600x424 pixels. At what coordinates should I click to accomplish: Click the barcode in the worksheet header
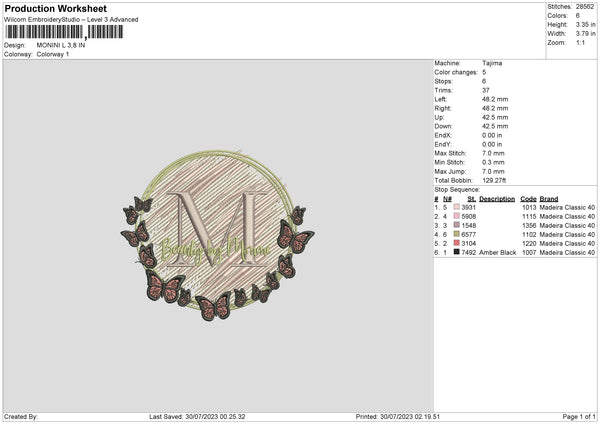tap(64, 32)
